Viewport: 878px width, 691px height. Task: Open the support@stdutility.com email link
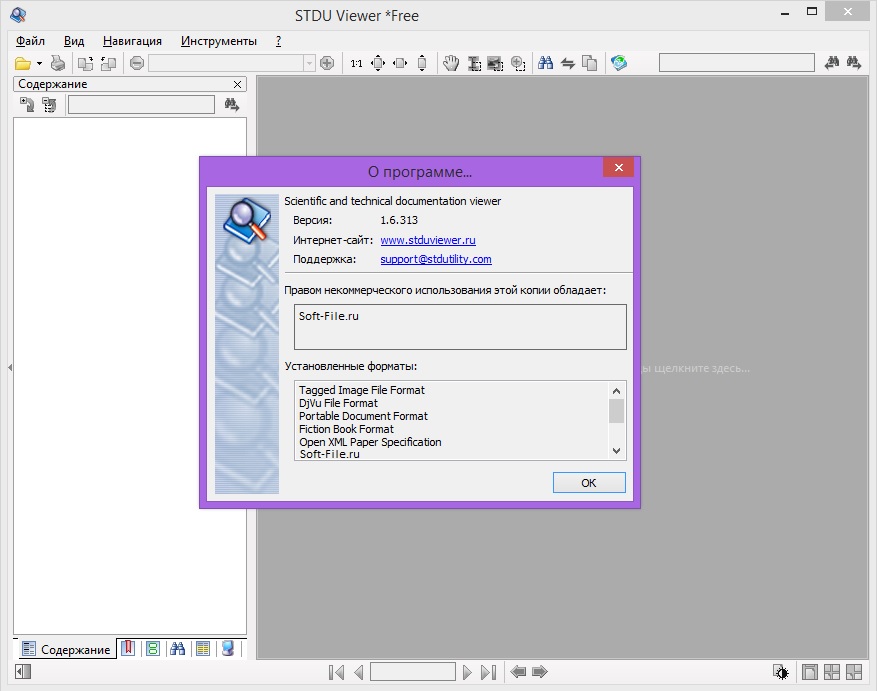point(436,259)
